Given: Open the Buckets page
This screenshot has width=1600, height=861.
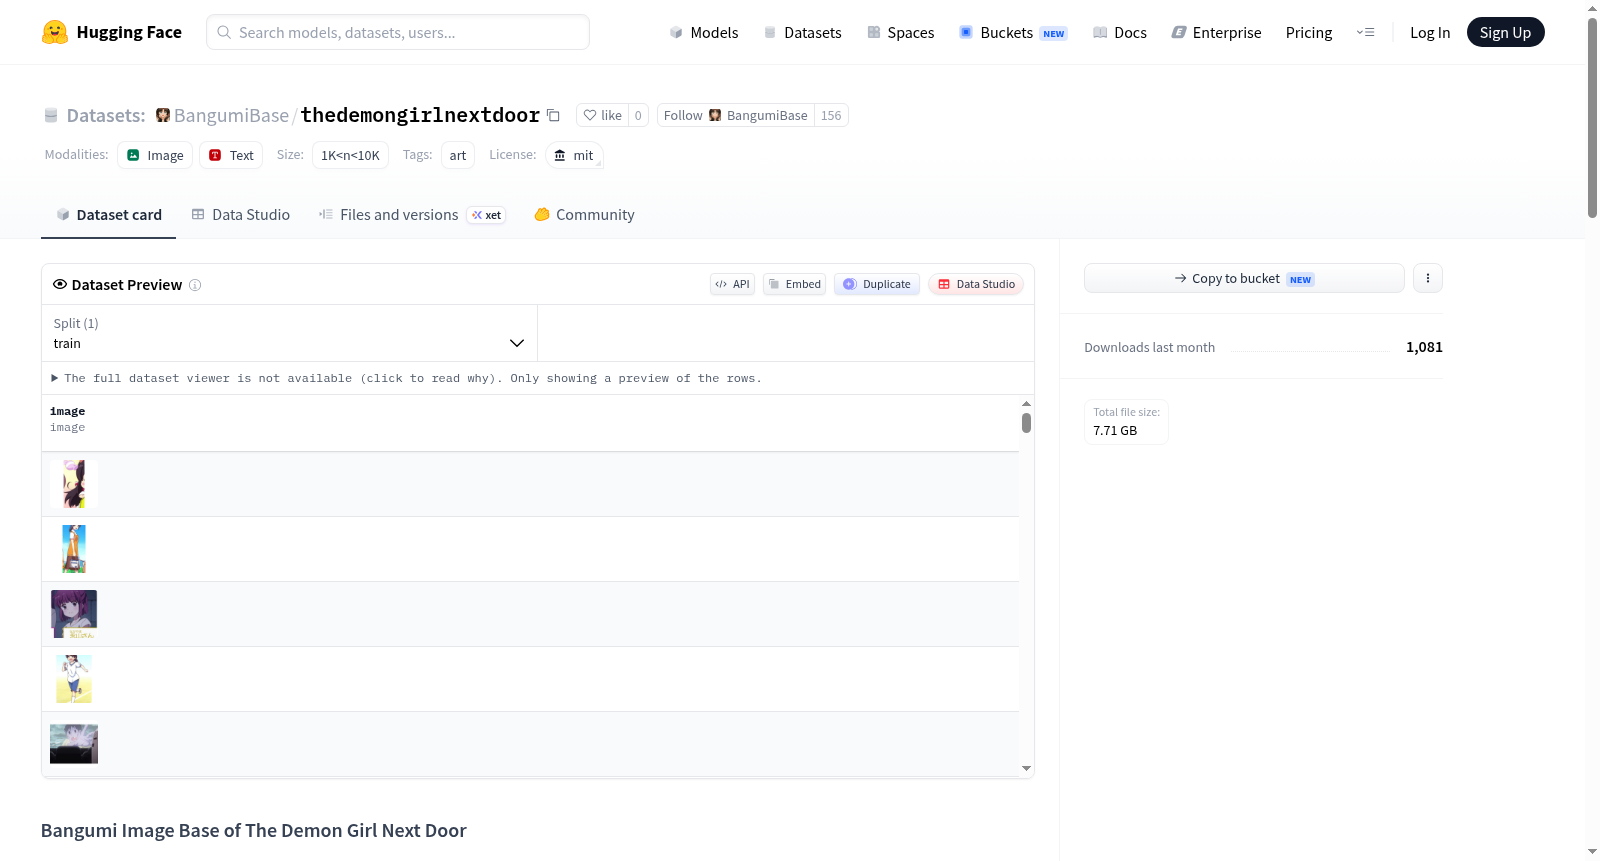Looking at the screenshot, I should (1013, 32).
